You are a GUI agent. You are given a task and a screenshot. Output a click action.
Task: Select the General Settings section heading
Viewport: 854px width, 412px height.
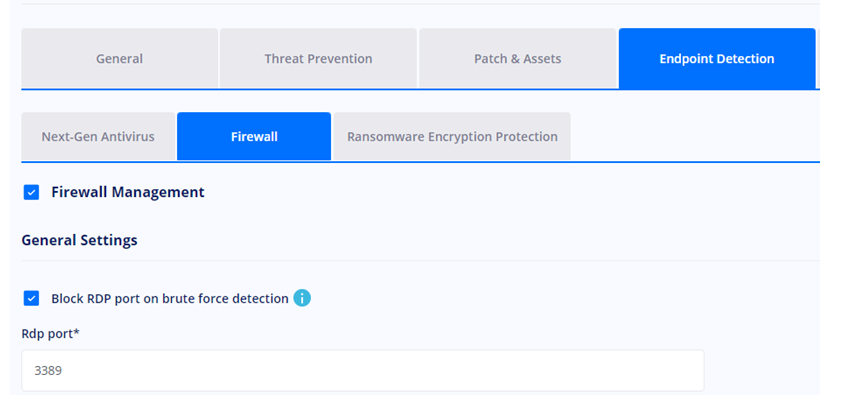[80, 240]
